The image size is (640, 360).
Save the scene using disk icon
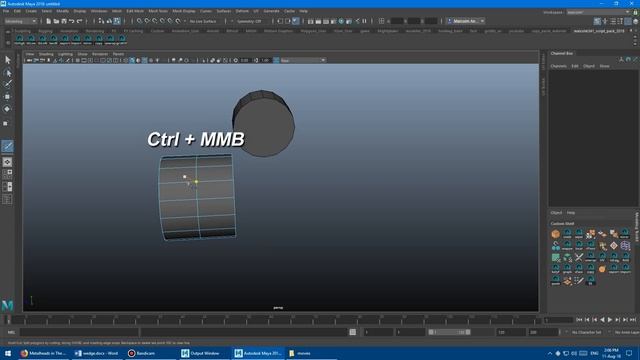[64, 21]
